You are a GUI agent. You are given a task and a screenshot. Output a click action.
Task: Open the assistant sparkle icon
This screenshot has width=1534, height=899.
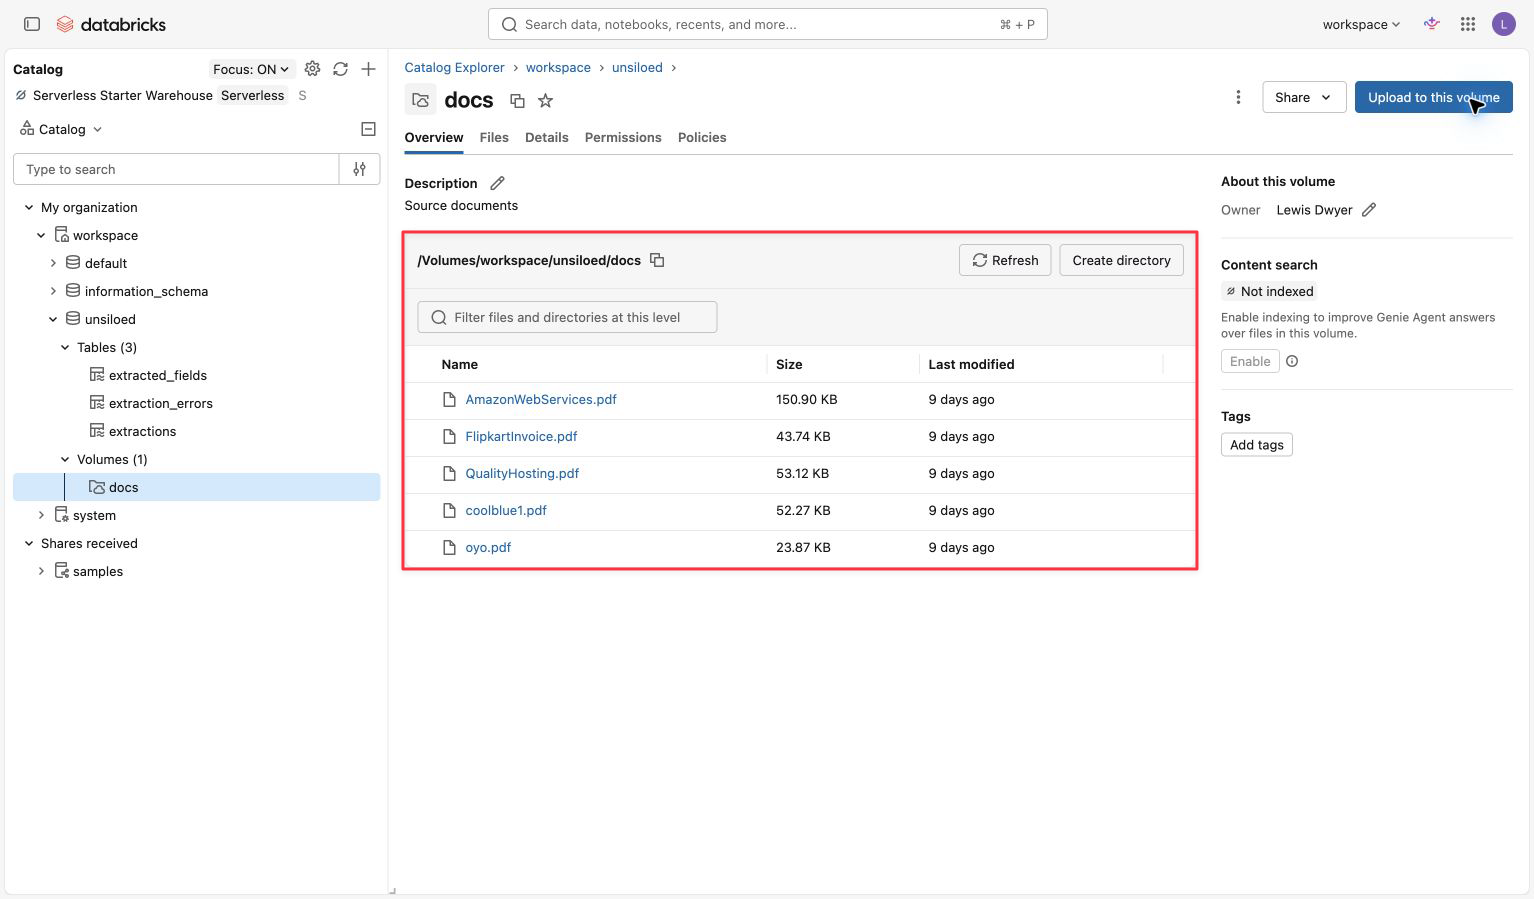click(1432, 24)
